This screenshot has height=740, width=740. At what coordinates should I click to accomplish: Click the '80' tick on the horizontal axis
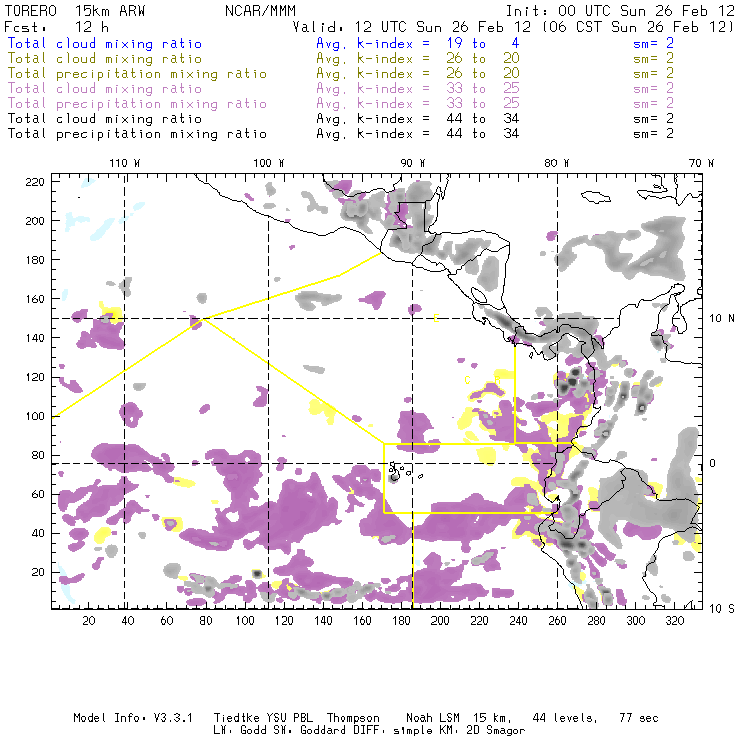(205, 621)
